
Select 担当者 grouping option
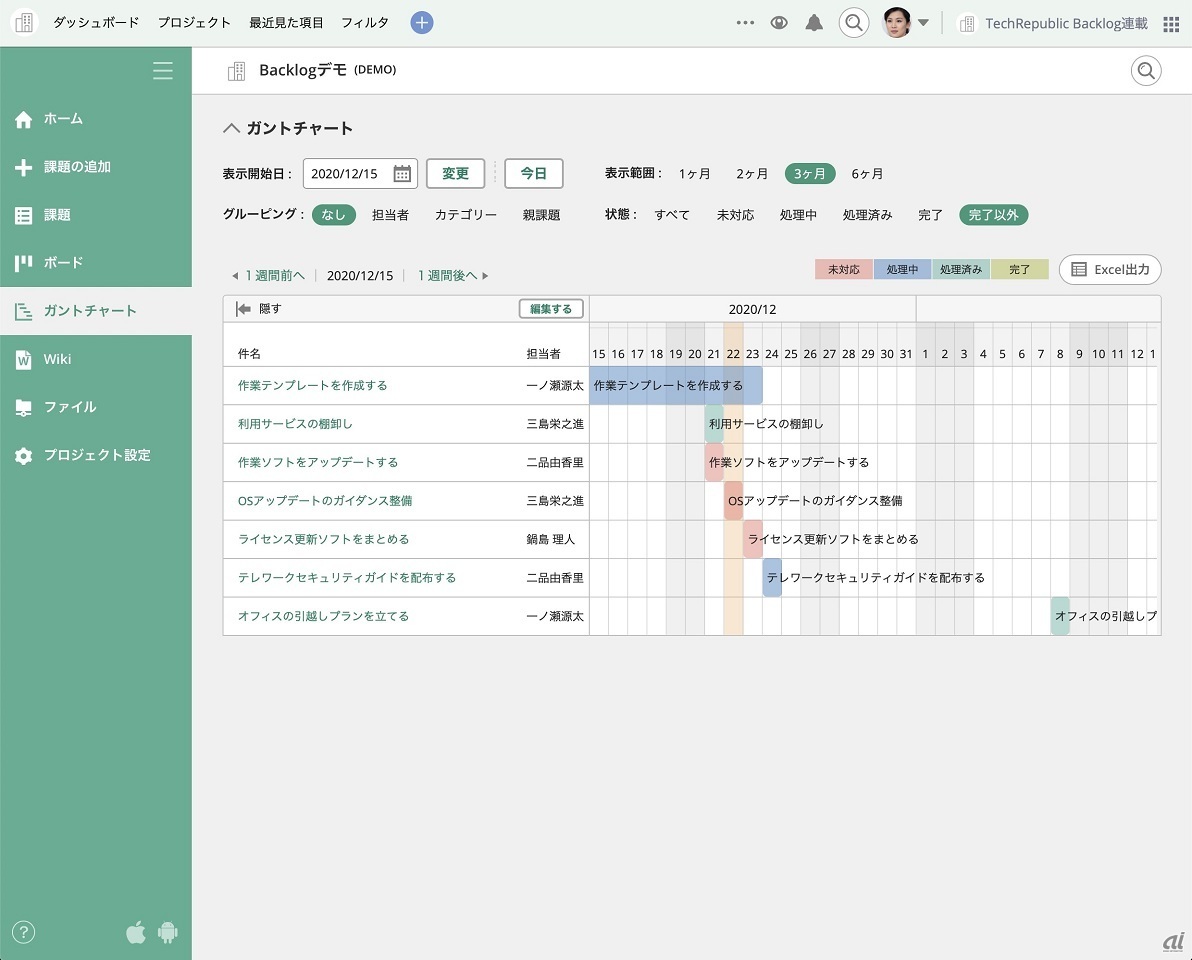click(x=390, y=215)
